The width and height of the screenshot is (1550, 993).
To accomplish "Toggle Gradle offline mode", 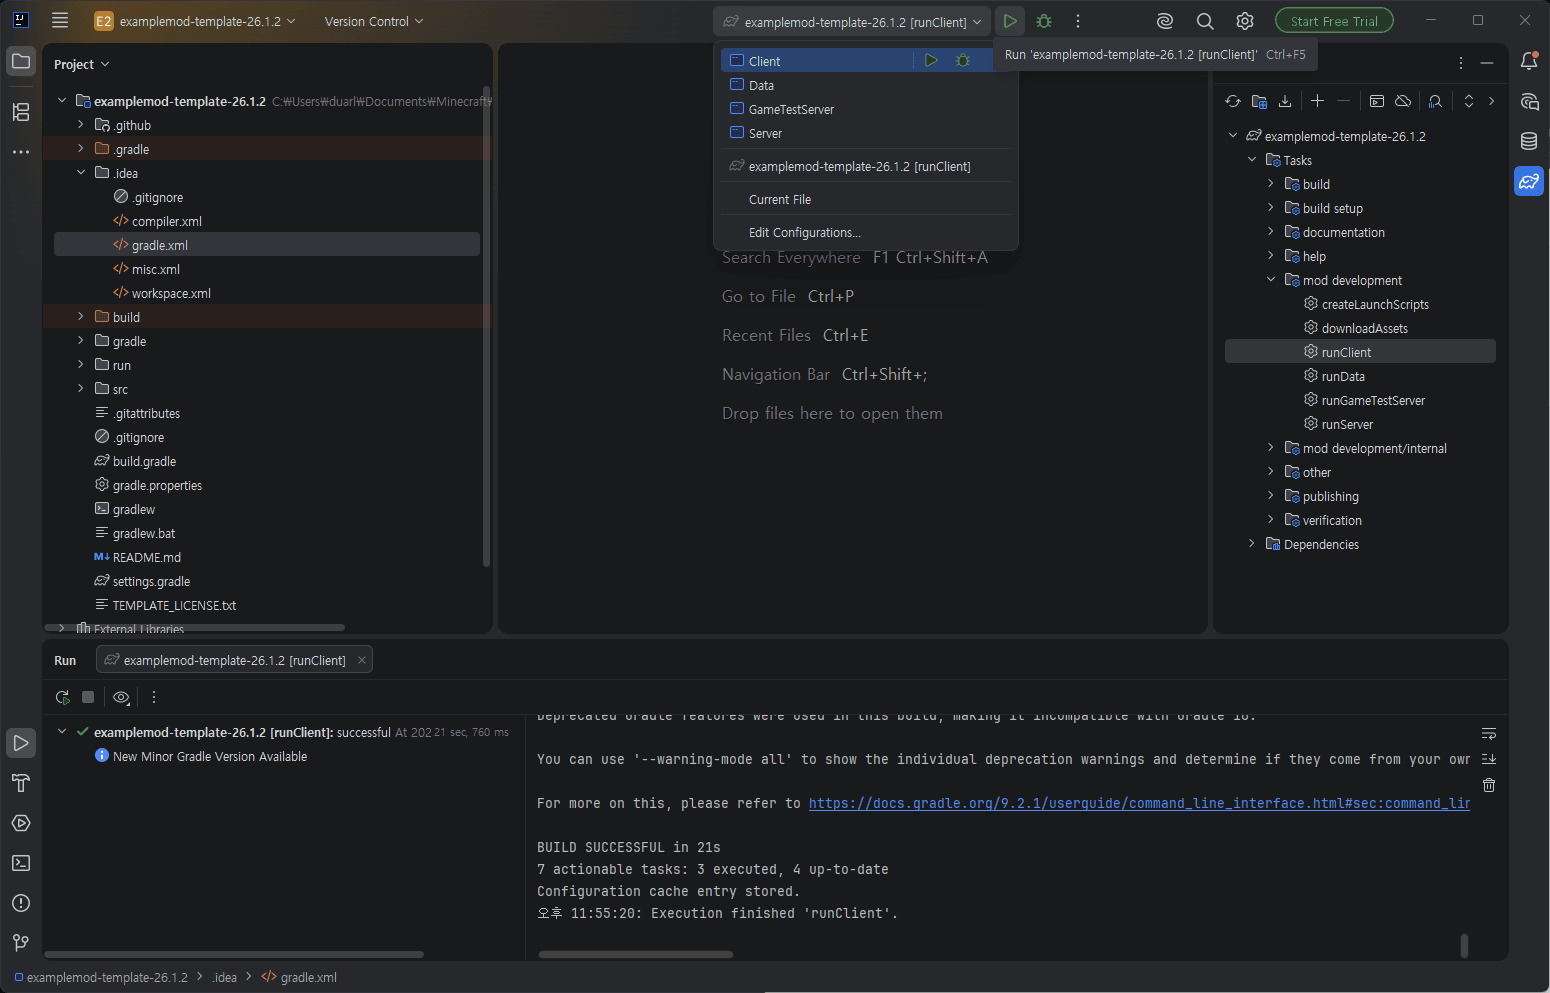I will pyautogui.click(x=1403, y=101).
